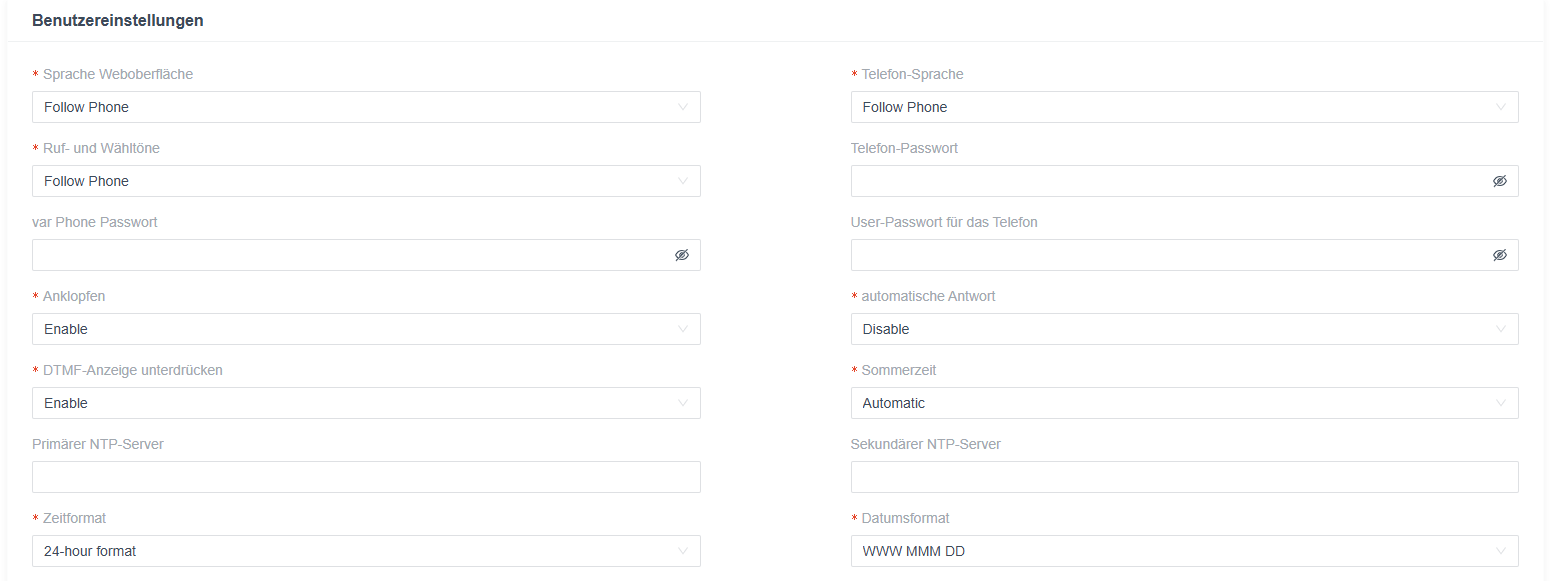Focus User-Passwort für das Telefon field
The image size is (1568, 581).
pos(1184,255)
